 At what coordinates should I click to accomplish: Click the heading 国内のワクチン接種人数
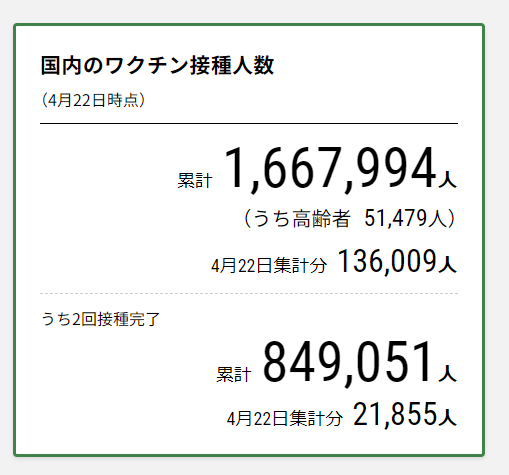(x=157, y=65)
